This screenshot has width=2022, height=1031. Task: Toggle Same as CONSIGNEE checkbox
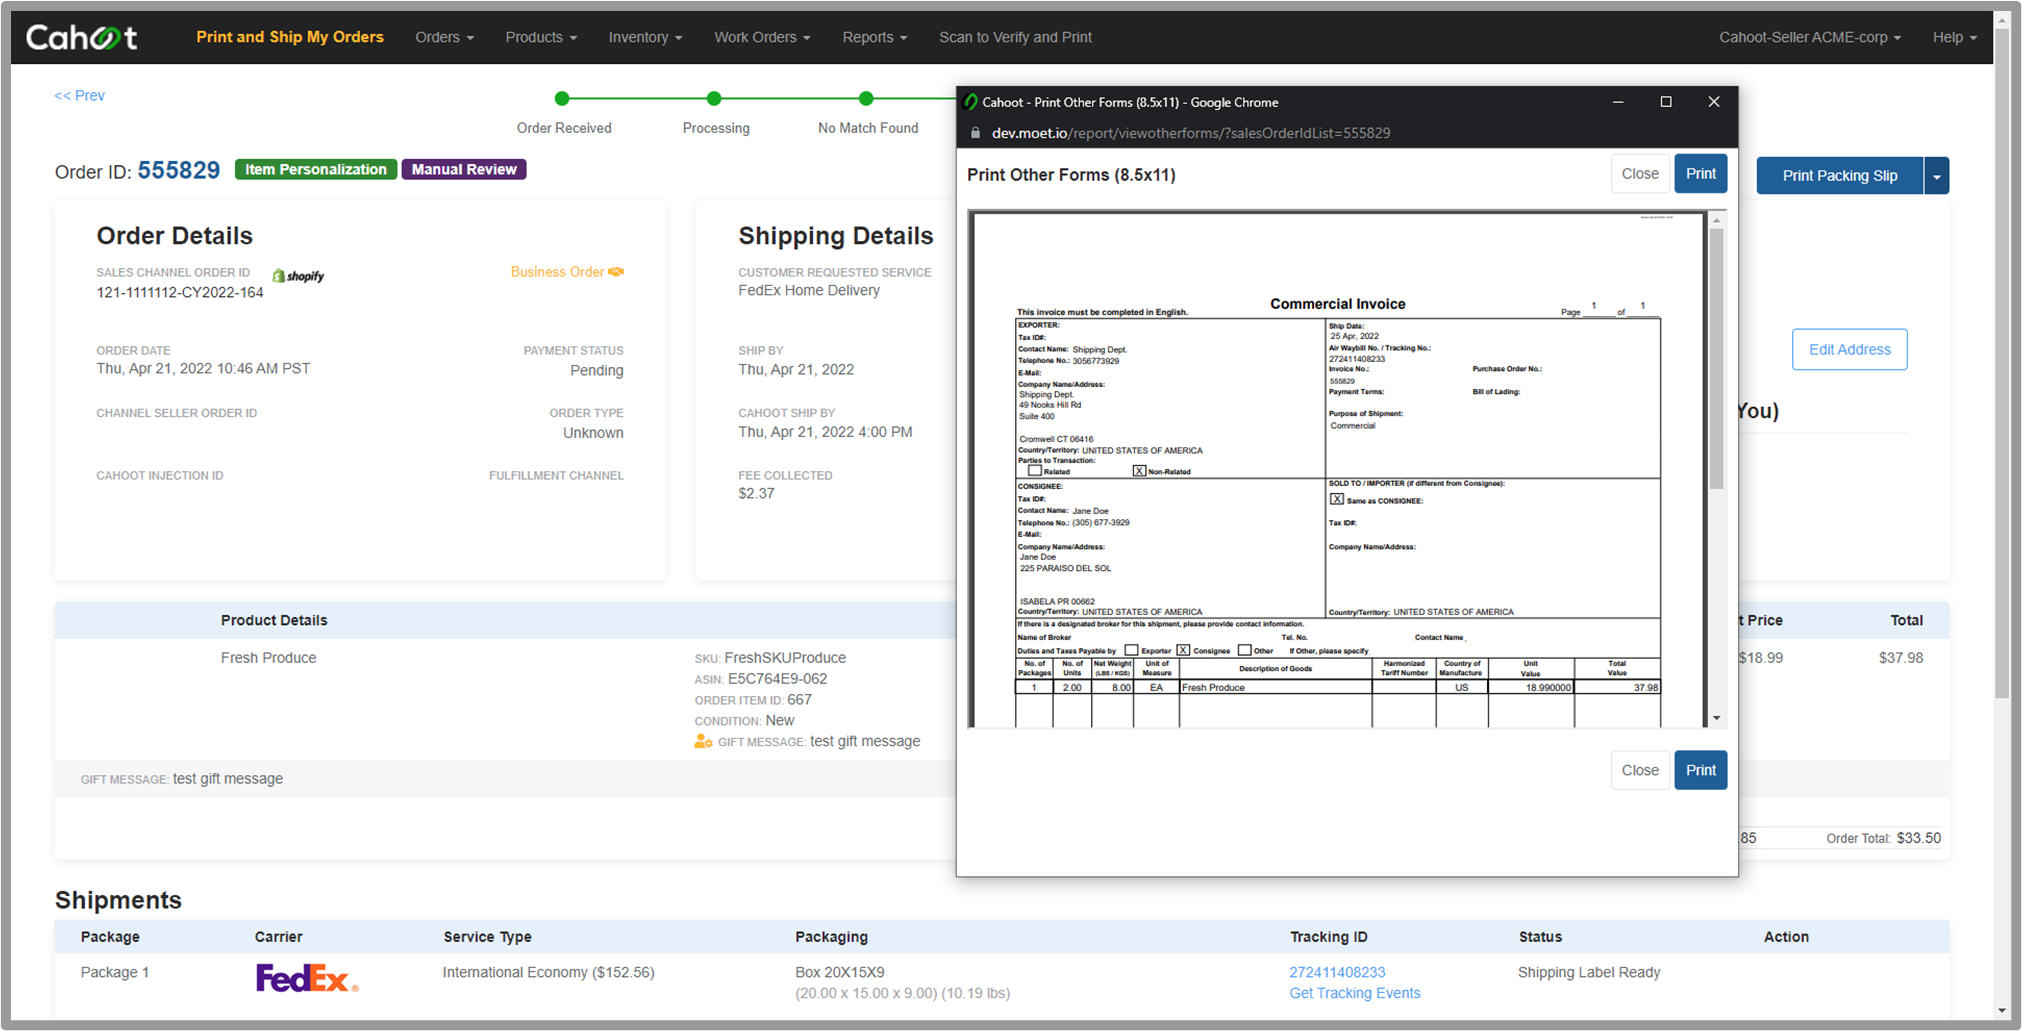[1336, 499]
